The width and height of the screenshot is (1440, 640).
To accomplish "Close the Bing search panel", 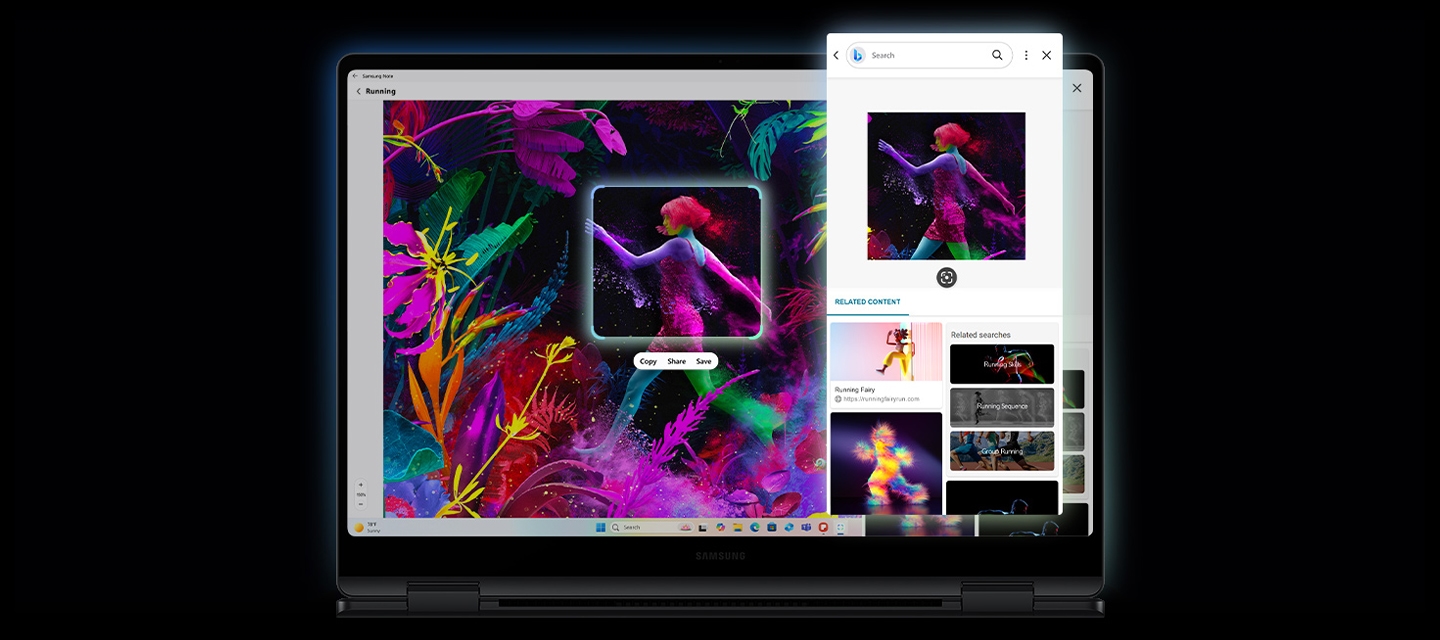I will [1046, 55].
